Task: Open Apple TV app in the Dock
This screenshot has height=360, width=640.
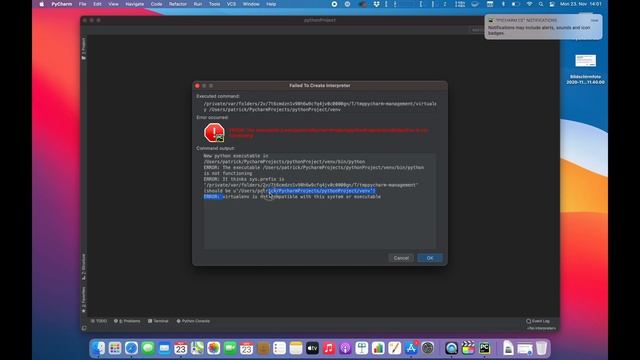Action: (312, 348)
